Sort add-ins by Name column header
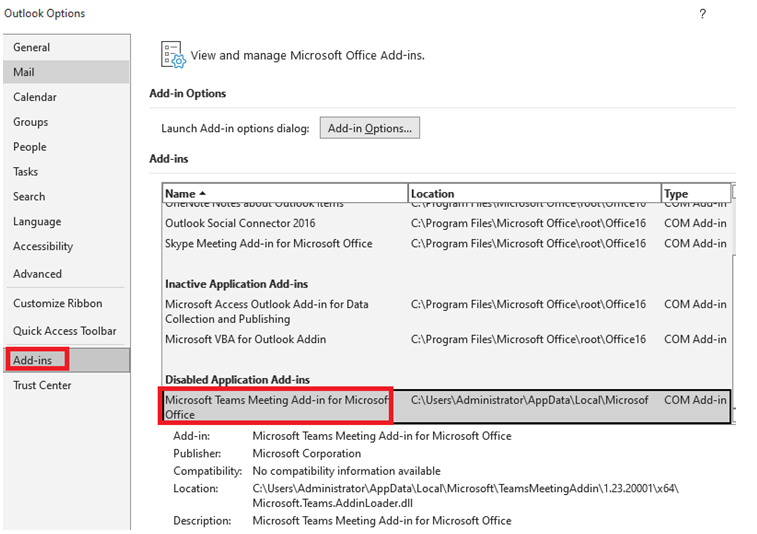The width and height of the screenshot is (757, 534). (285, 194)
